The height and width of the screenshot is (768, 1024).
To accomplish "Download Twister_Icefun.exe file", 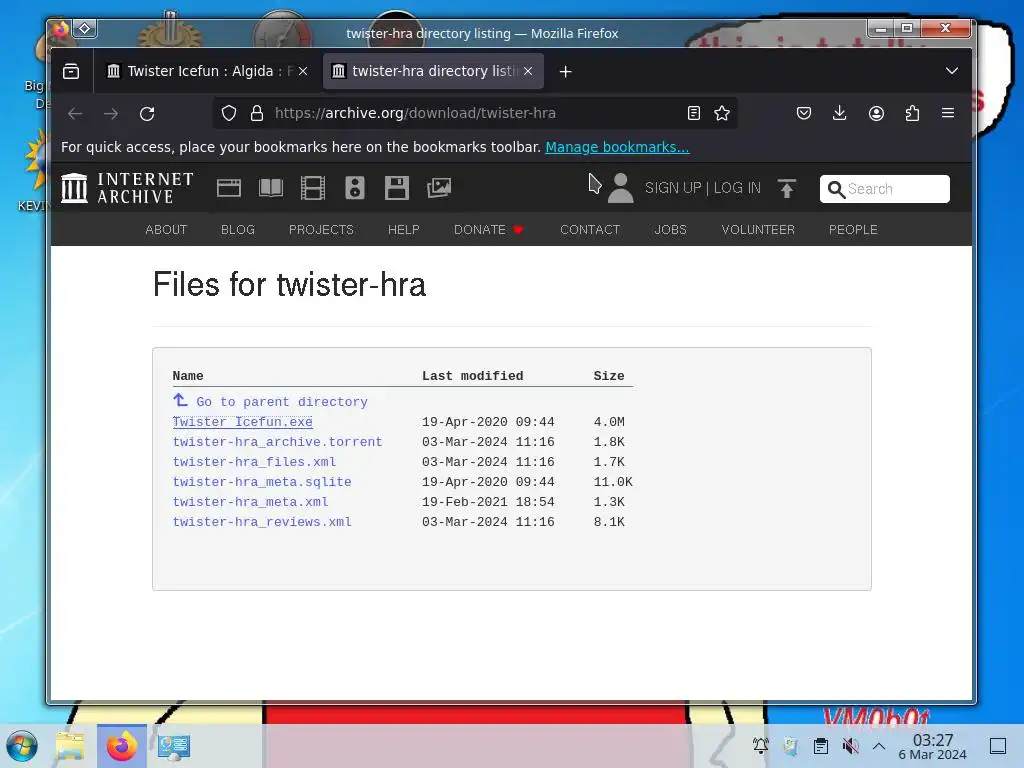I will coord(242,422).
